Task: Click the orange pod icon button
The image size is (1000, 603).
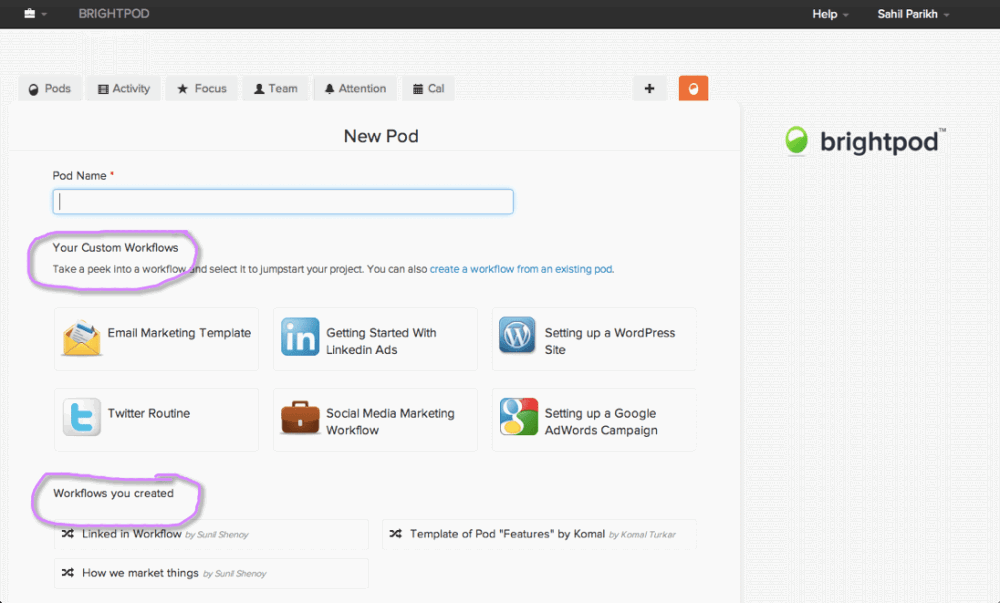Action: (x=693, y=89)
